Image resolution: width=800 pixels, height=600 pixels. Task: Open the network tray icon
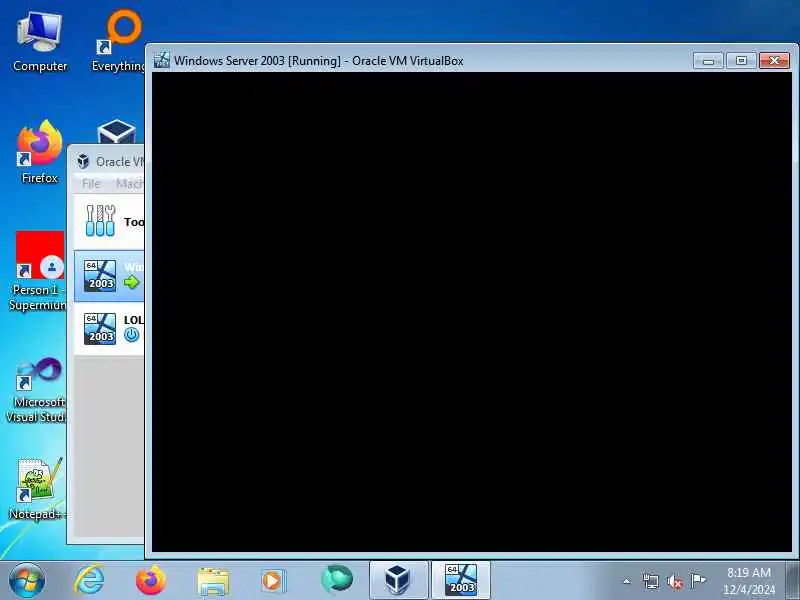[651, 581]
